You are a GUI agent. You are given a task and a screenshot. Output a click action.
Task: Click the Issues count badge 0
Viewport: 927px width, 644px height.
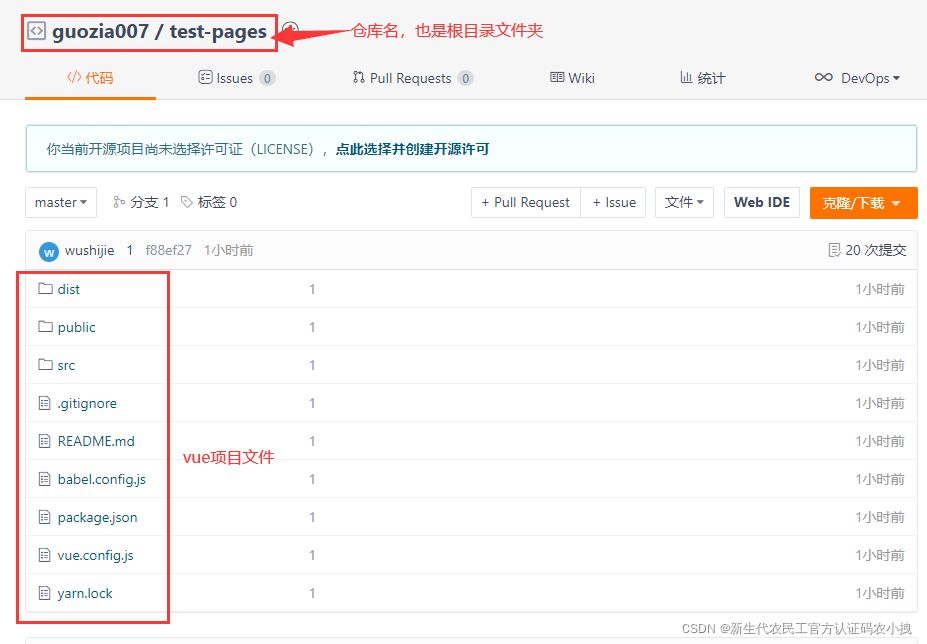267,78
